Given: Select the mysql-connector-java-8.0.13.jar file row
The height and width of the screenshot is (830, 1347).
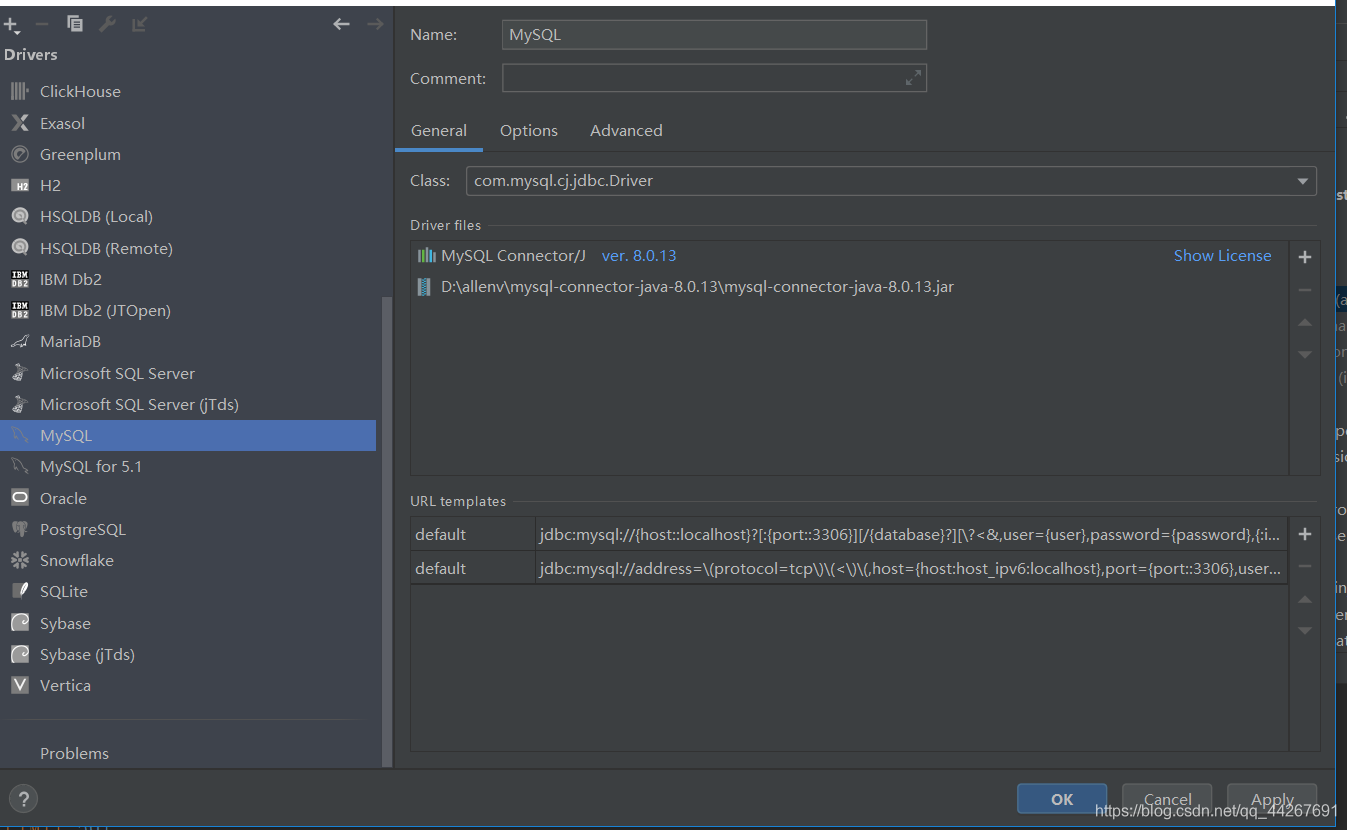Looking at the screenshot, I should tap(850, 287).
